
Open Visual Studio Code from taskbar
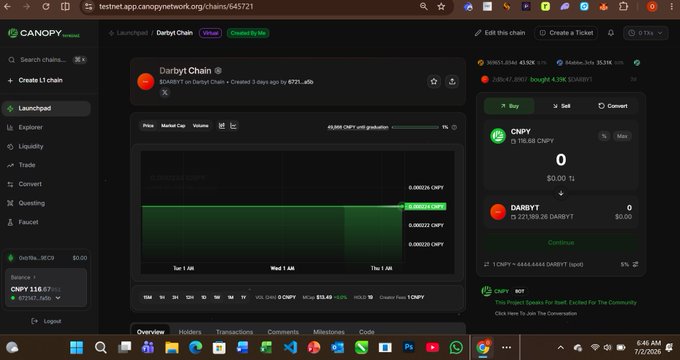tap(290, 347)
